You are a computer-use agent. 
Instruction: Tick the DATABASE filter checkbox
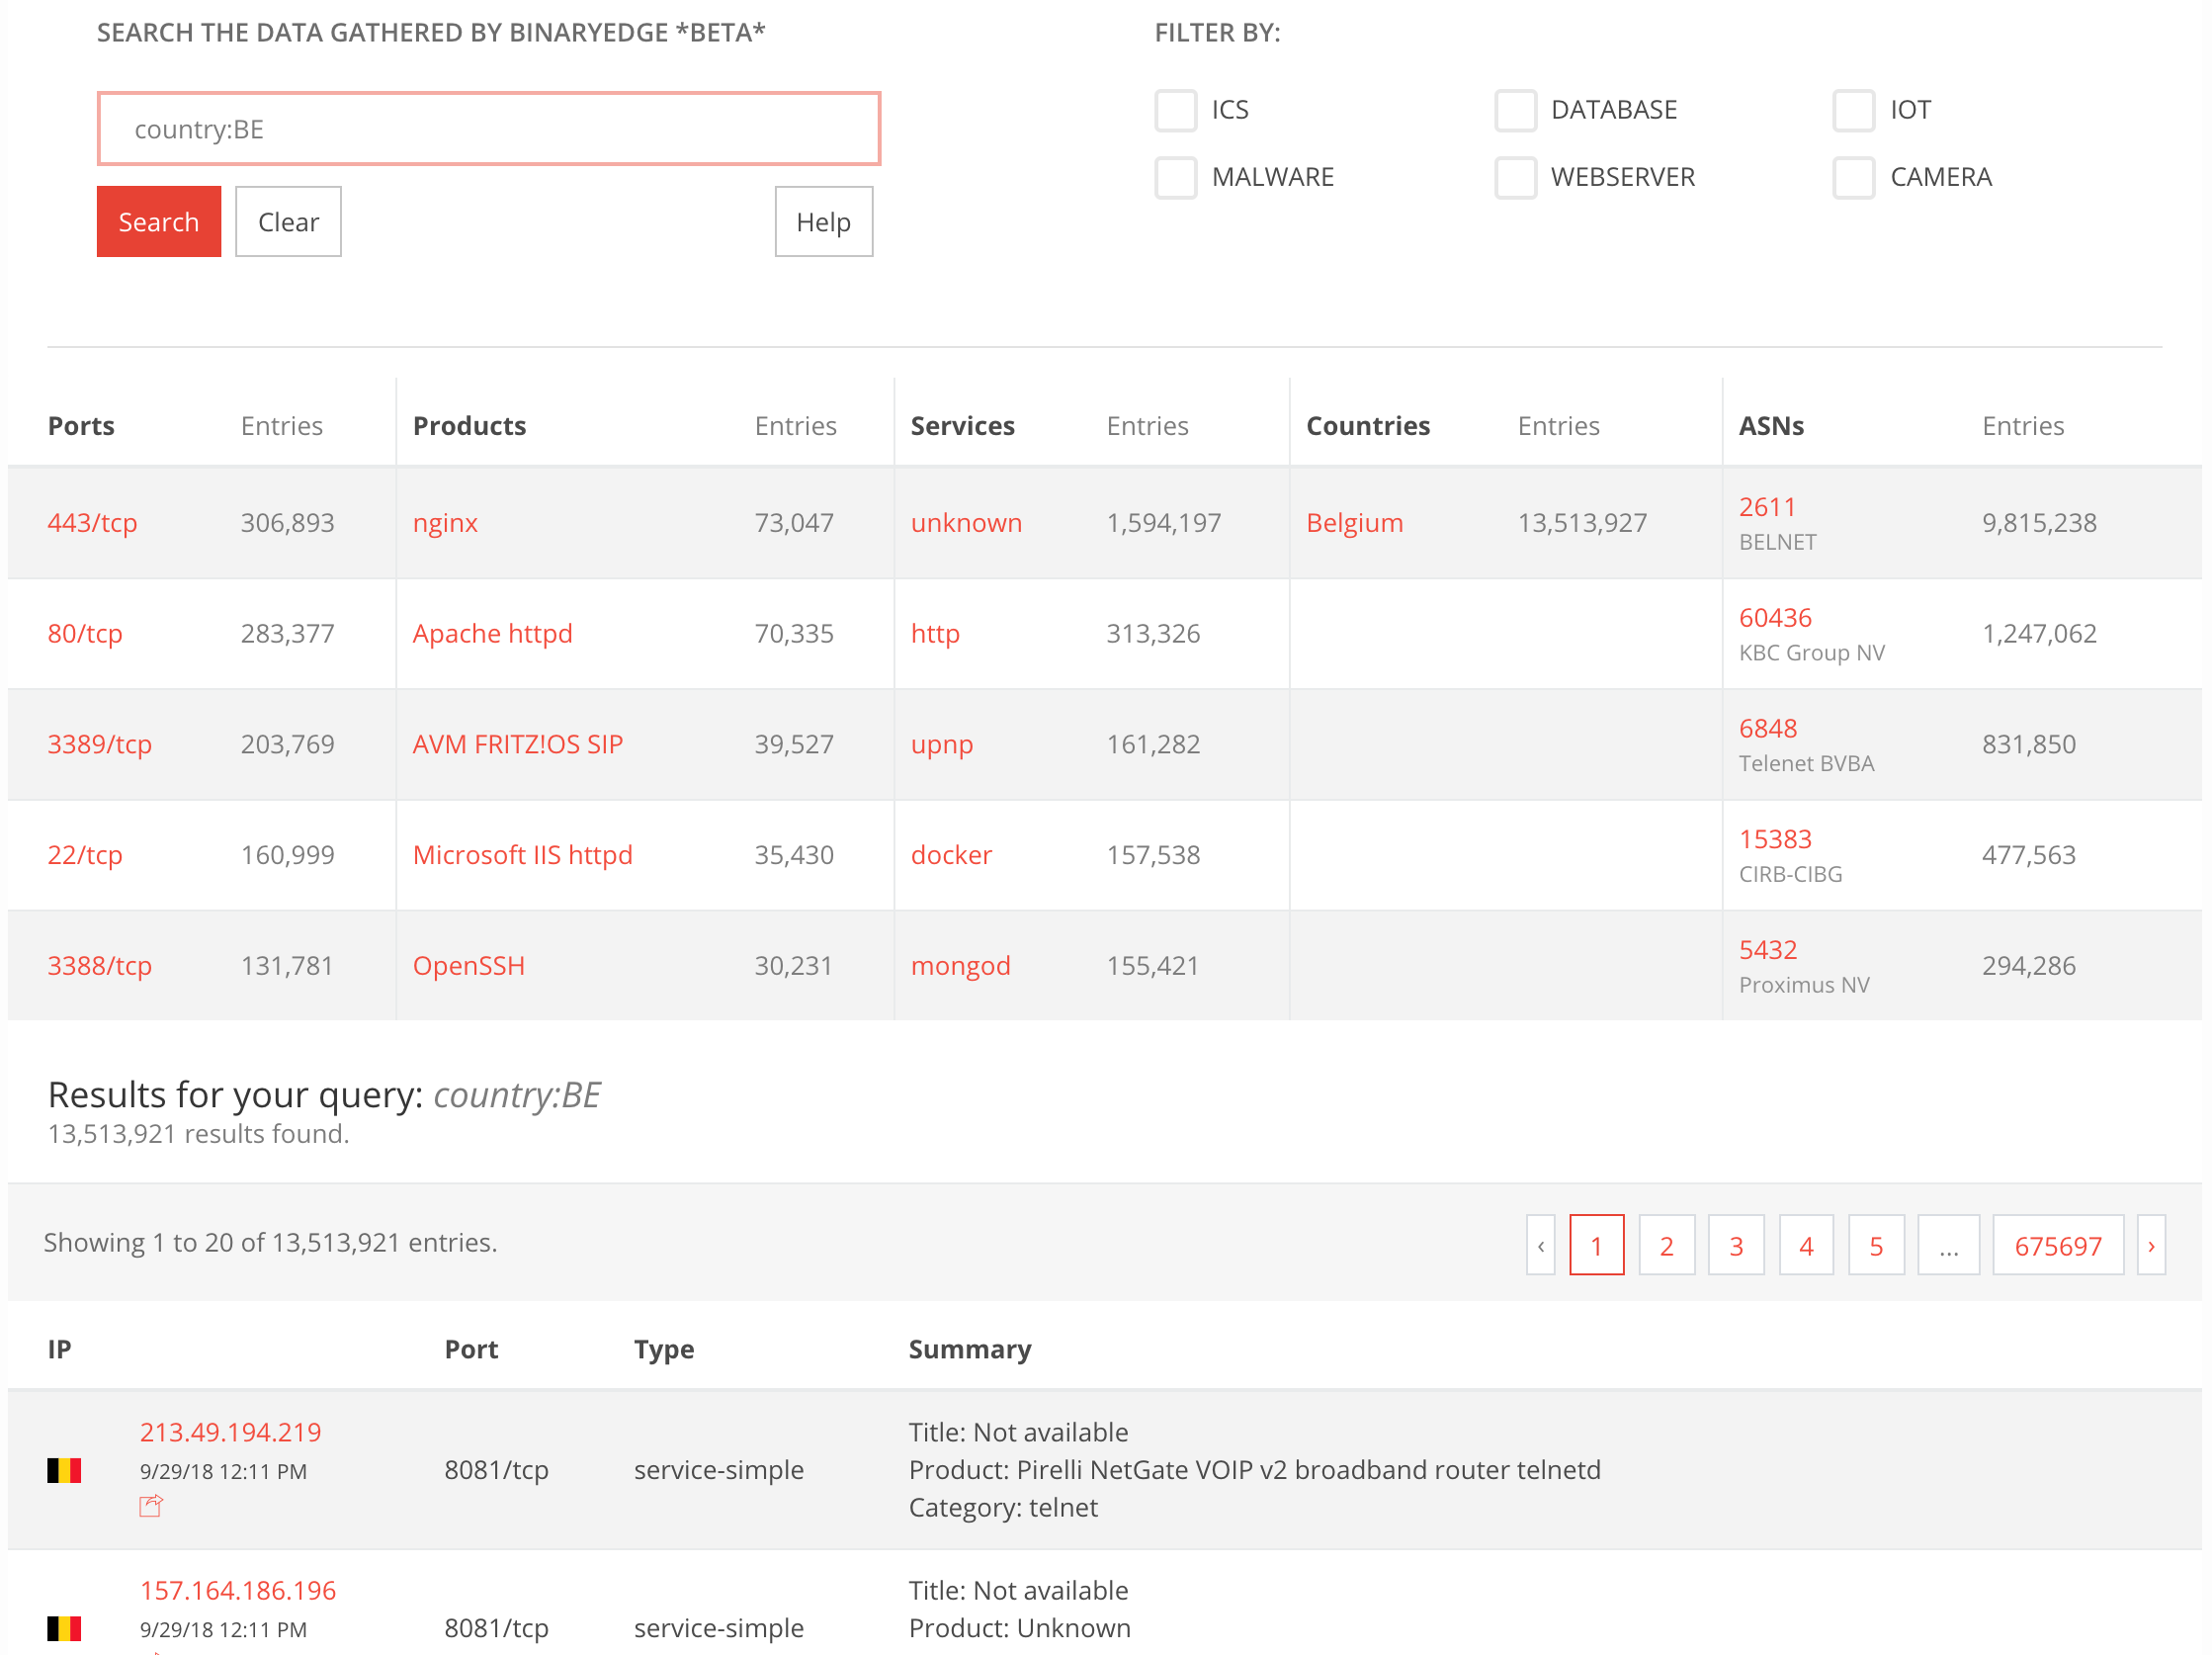tap(1515, 110)
